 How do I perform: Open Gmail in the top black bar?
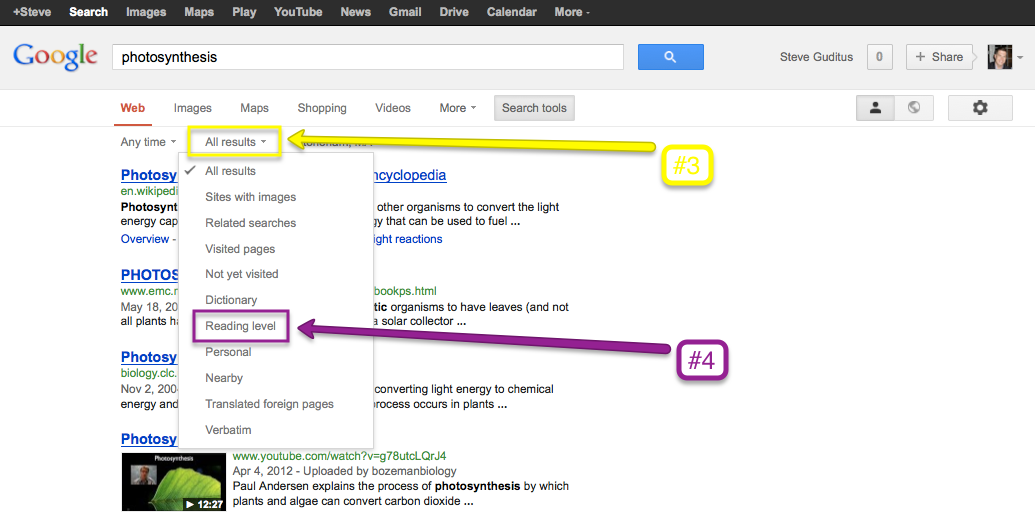coord(405,12)
